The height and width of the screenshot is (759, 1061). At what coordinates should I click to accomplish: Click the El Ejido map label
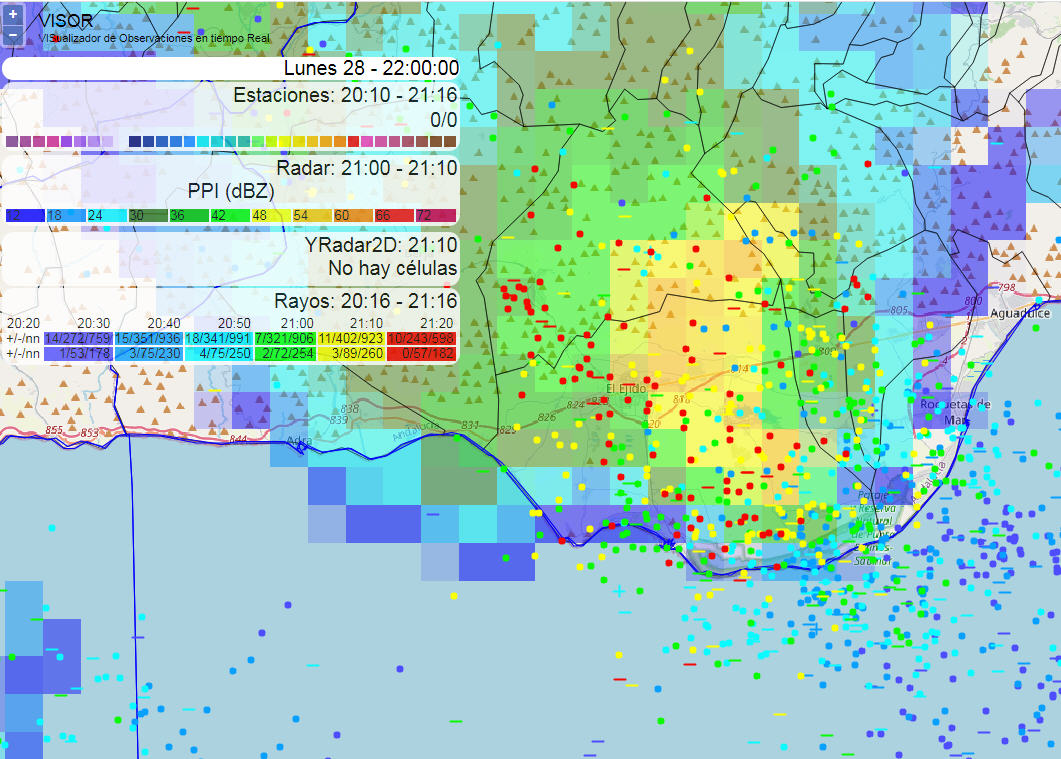[x=628, y=388]
